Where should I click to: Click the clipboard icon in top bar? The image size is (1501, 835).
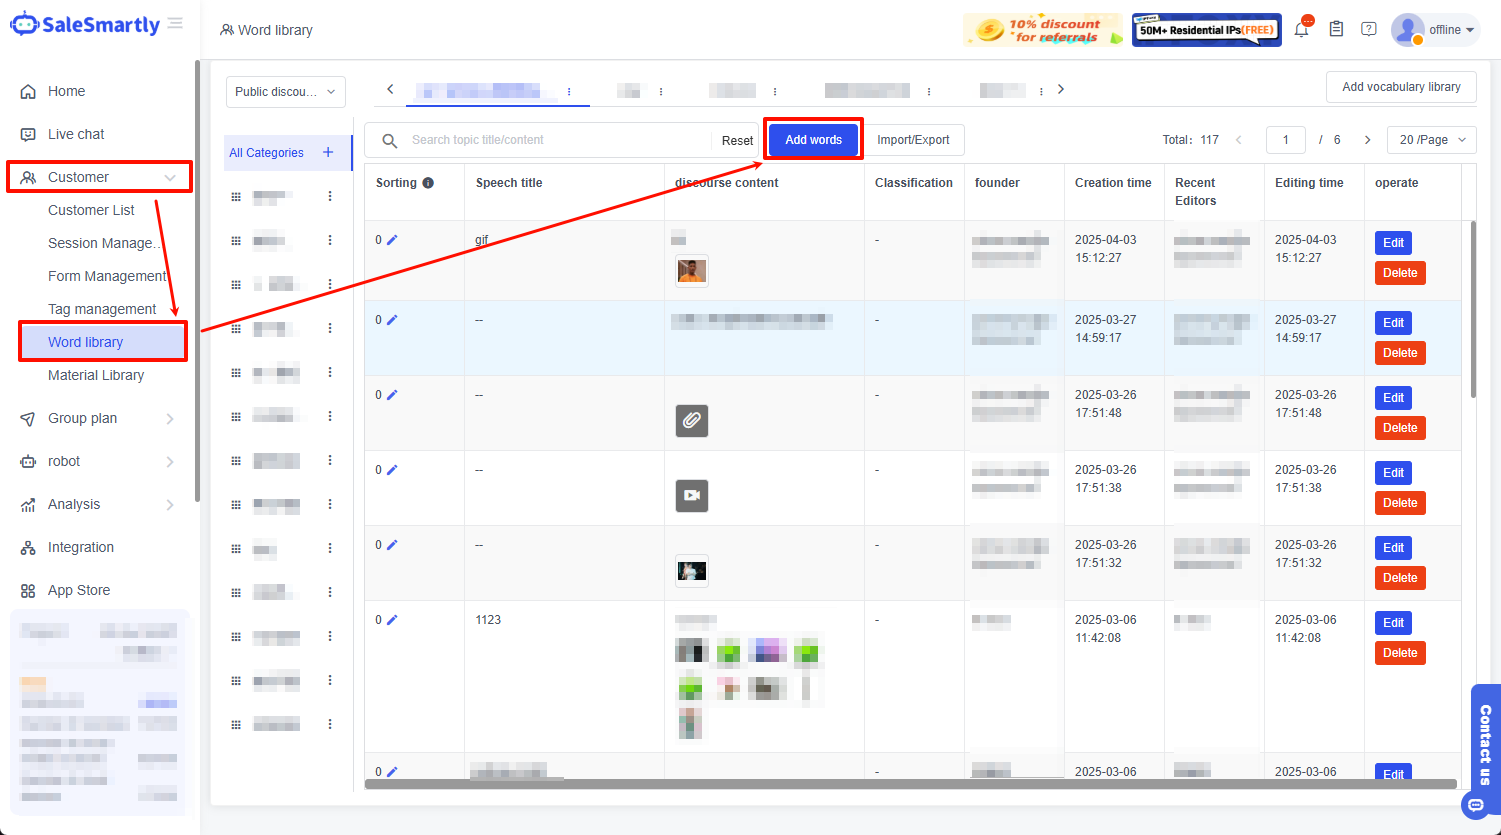point(1336,30)
